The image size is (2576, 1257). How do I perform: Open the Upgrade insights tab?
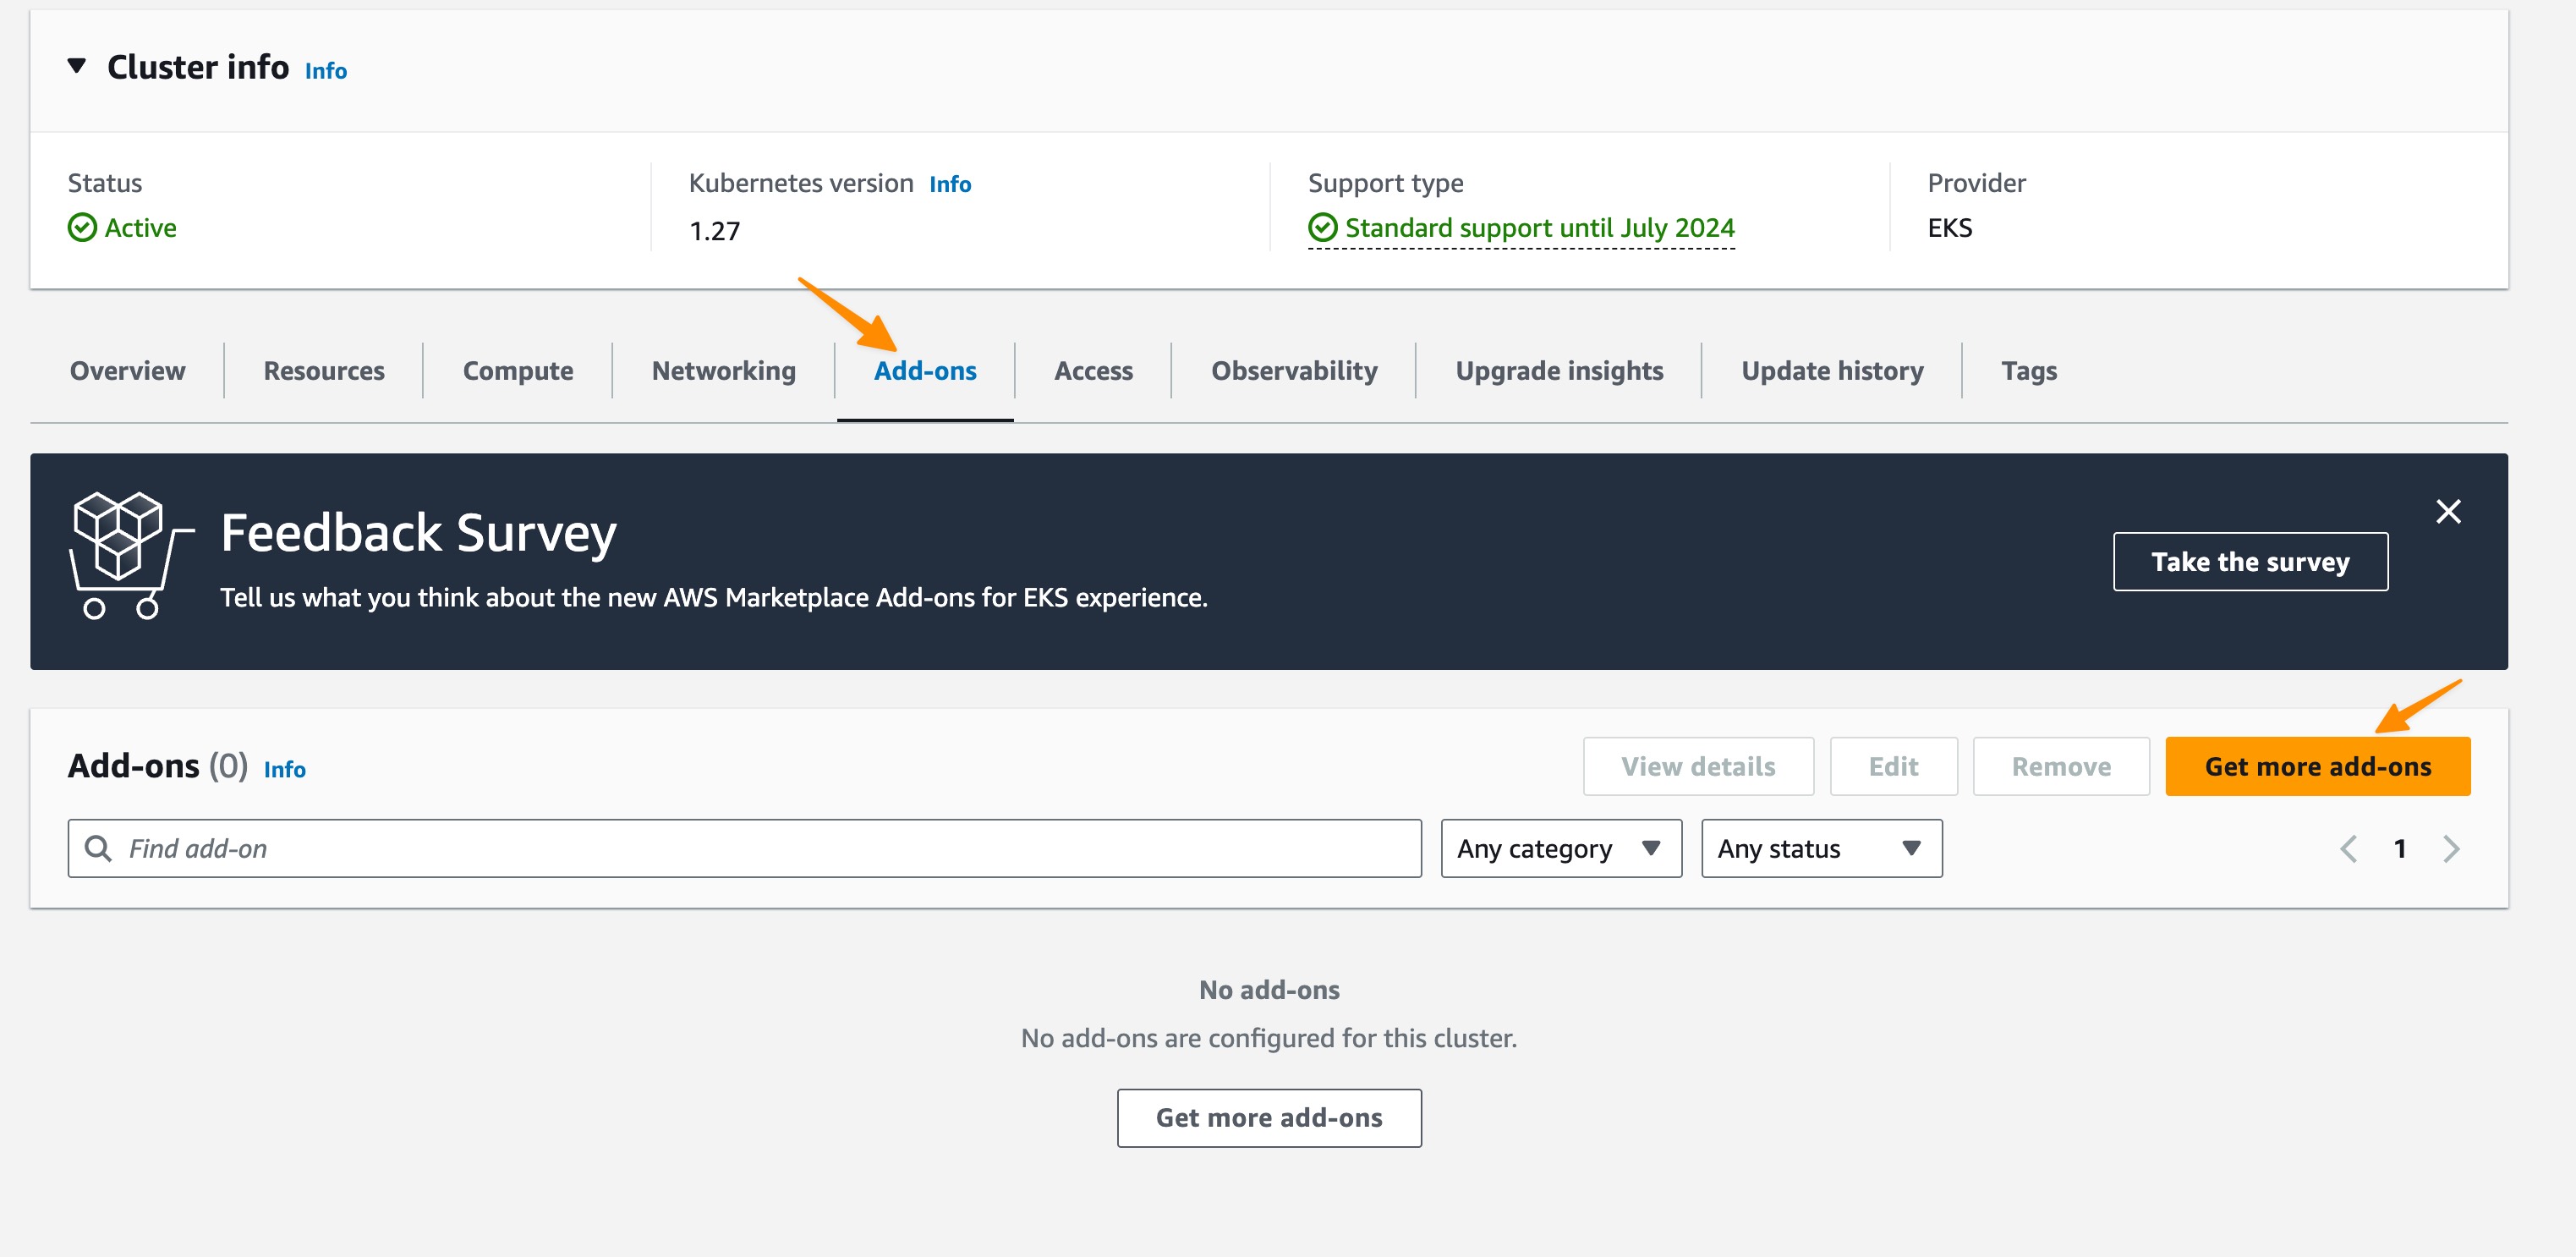tap(1559, 371)
